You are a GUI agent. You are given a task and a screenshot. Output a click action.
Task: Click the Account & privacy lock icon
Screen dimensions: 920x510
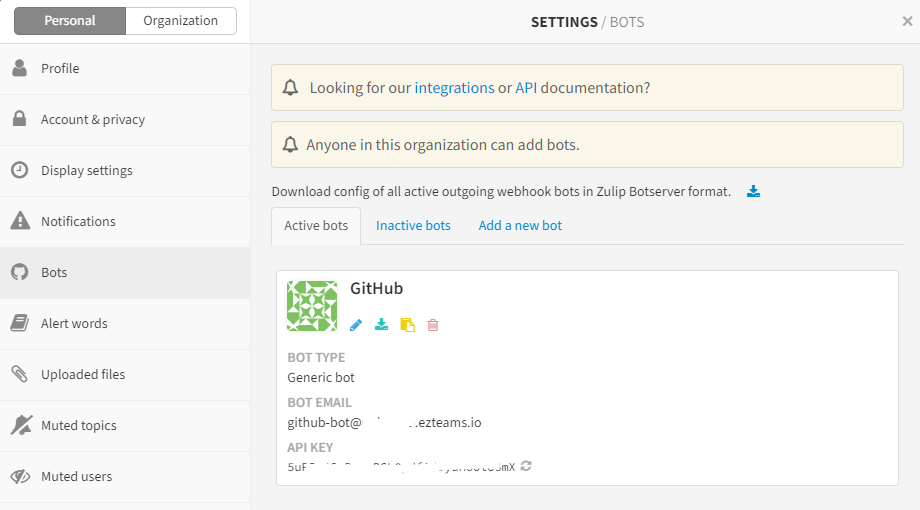(19, 119)
